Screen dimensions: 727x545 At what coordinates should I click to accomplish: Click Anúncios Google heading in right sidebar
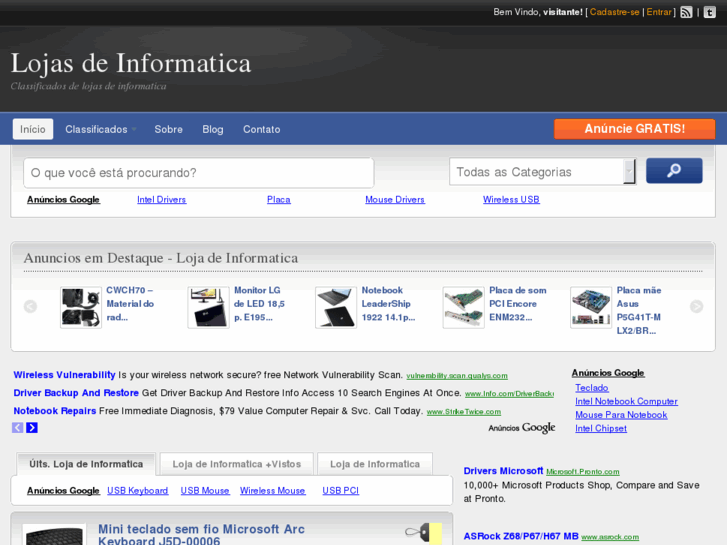pos(608,373)
